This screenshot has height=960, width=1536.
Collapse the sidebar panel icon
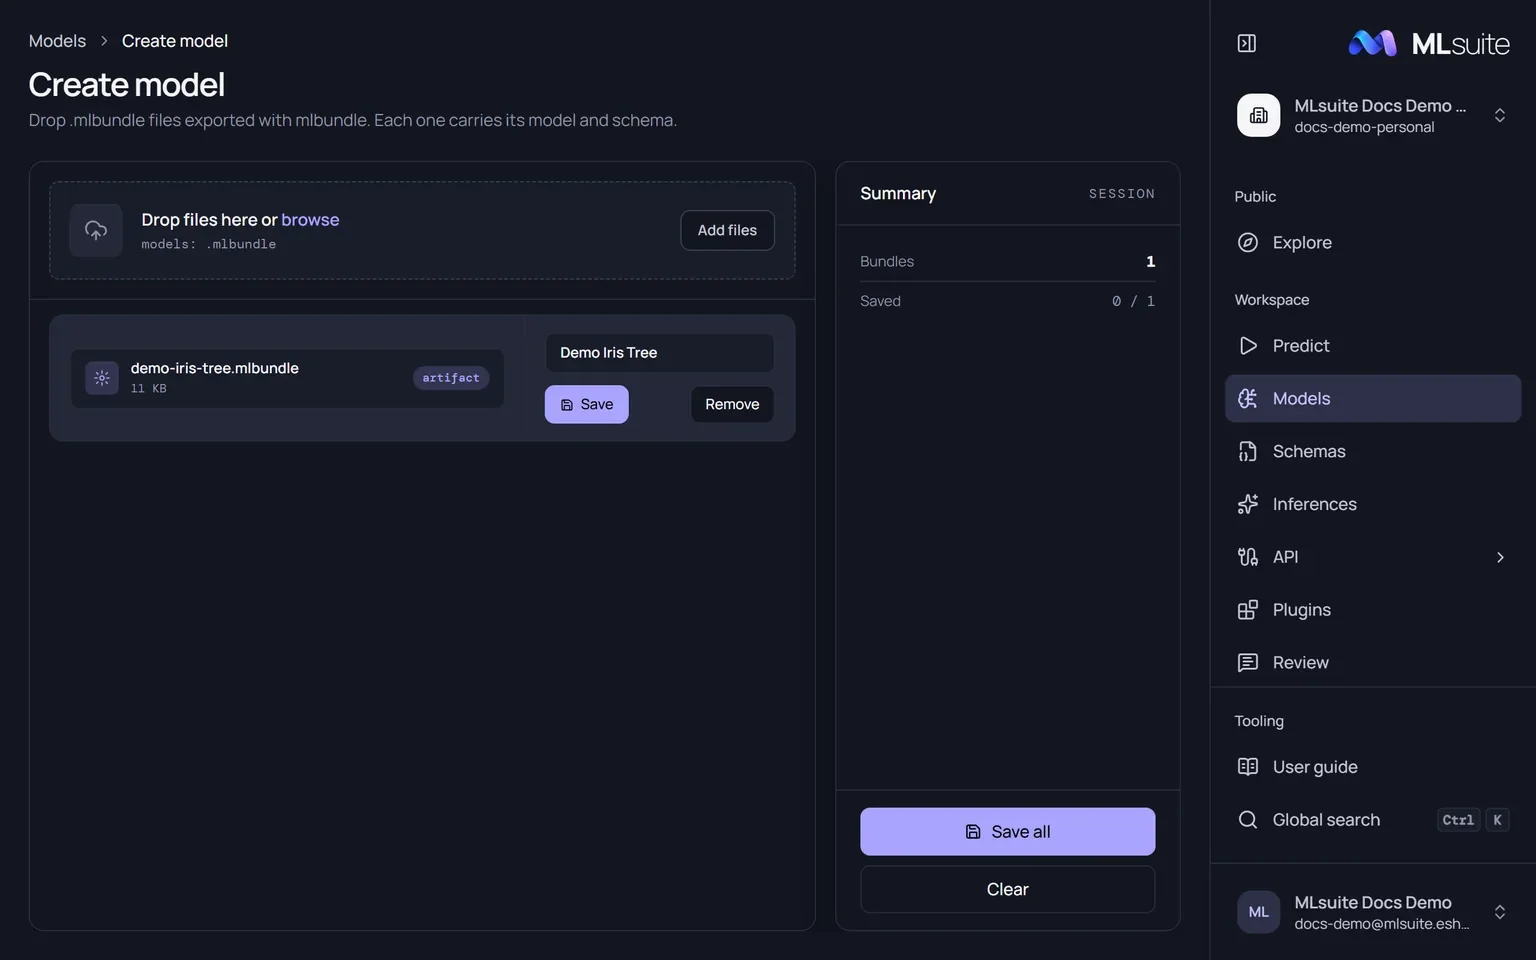click(x=1246, y=43)
